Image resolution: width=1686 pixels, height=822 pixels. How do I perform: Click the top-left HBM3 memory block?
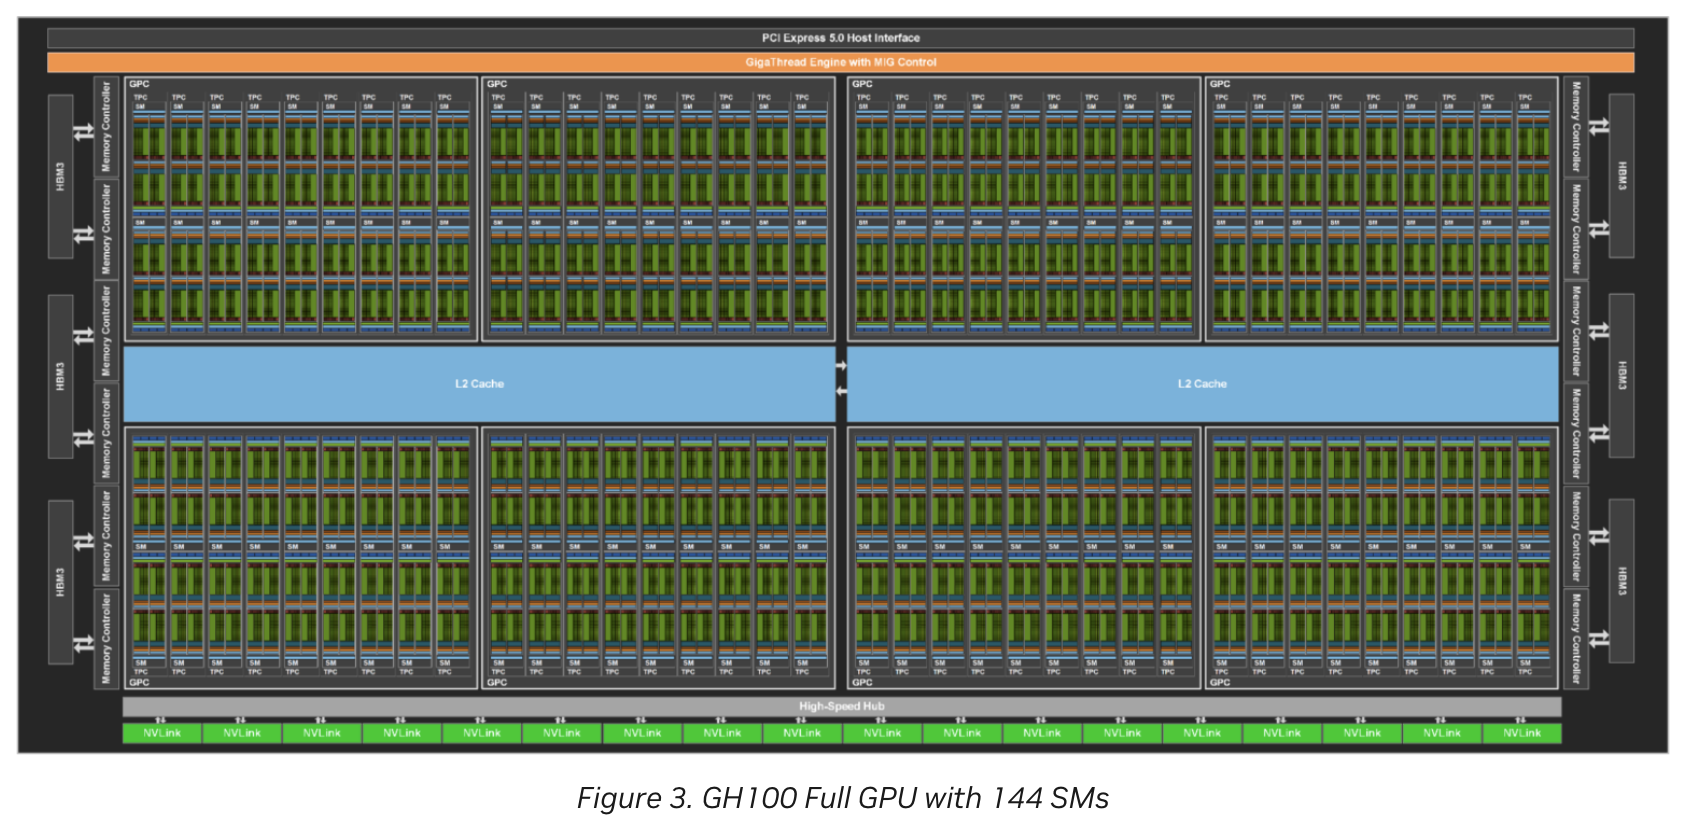click(61, 177)
